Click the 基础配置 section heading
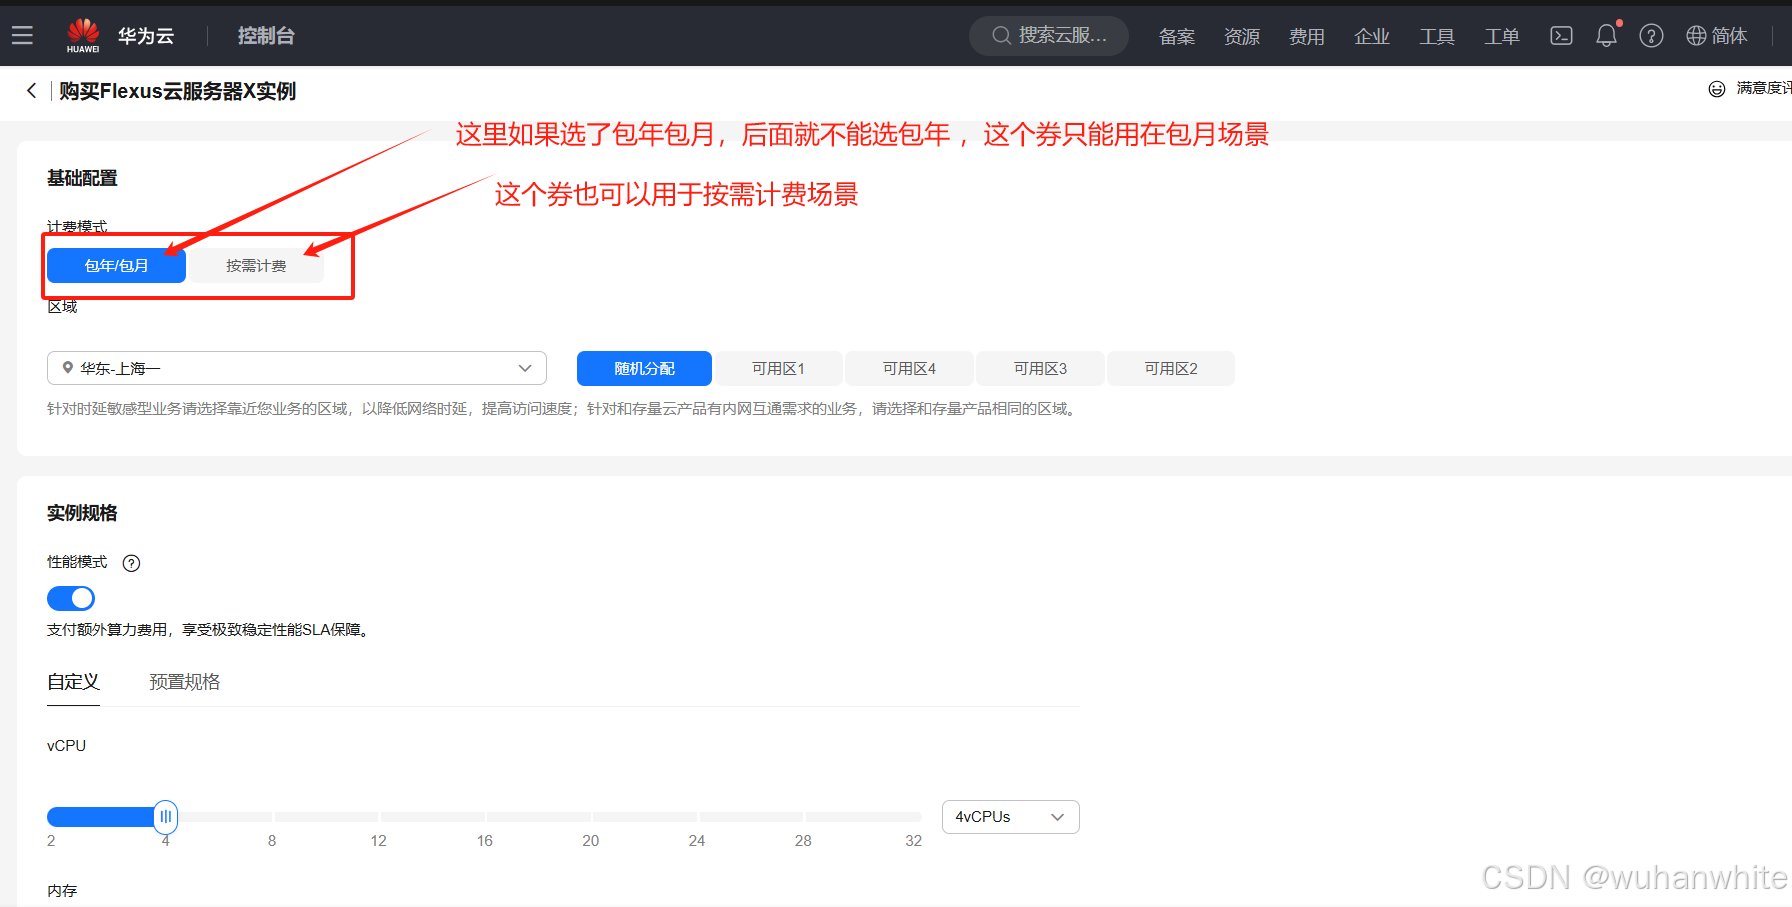The image size is (1792, 907). 82,178
